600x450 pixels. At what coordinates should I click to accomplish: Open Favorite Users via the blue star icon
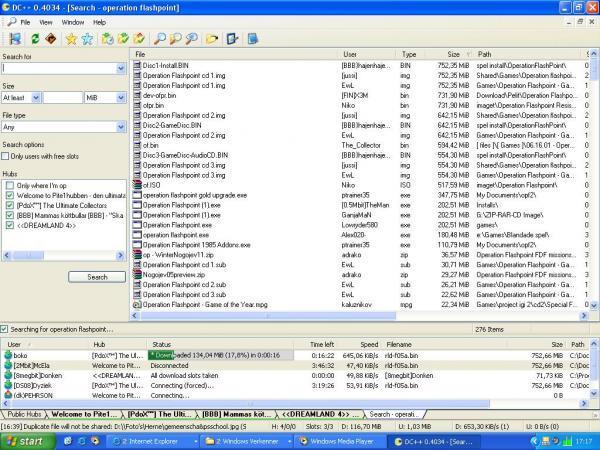click(87, 39)
